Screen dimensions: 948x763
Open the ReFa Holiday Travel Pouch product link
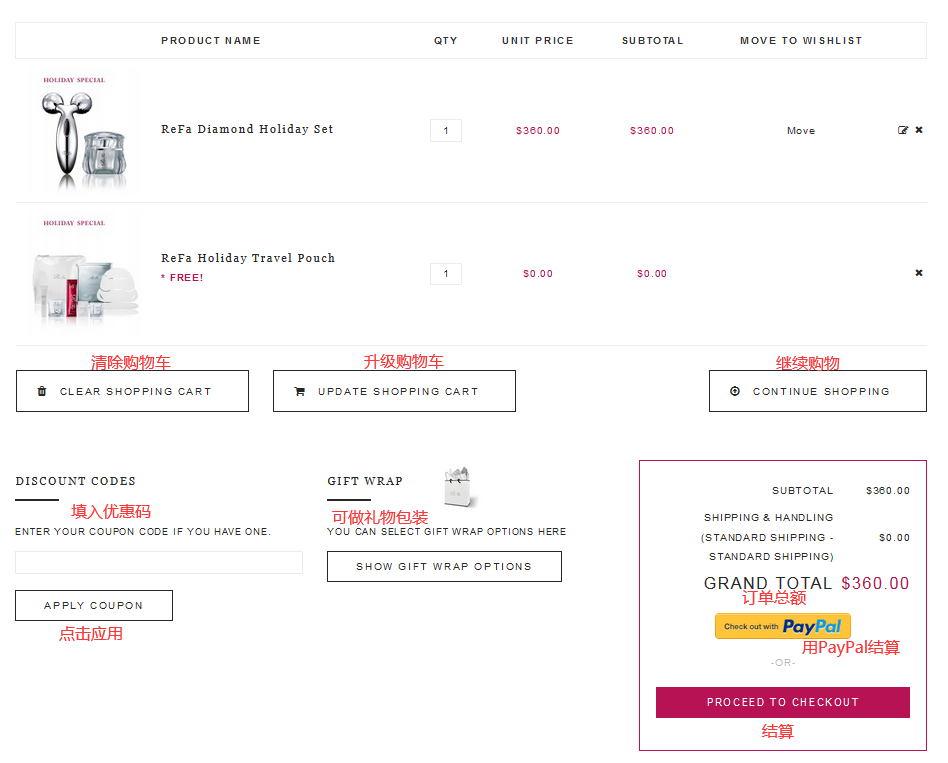pos(248,258)
